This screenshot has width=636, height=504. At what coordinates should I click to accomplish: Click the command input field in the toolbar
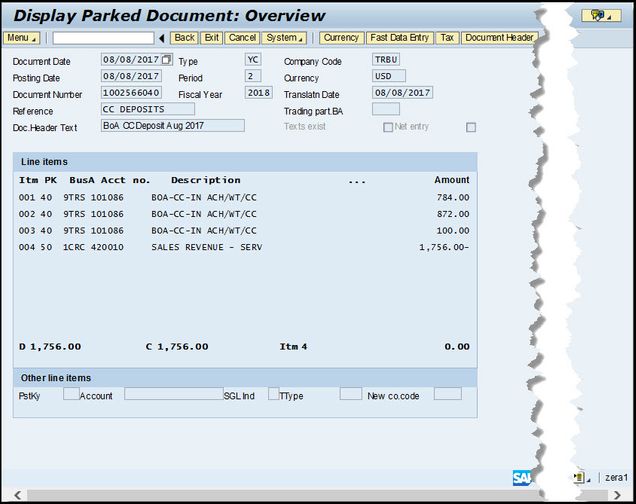(x=103, y=38)
